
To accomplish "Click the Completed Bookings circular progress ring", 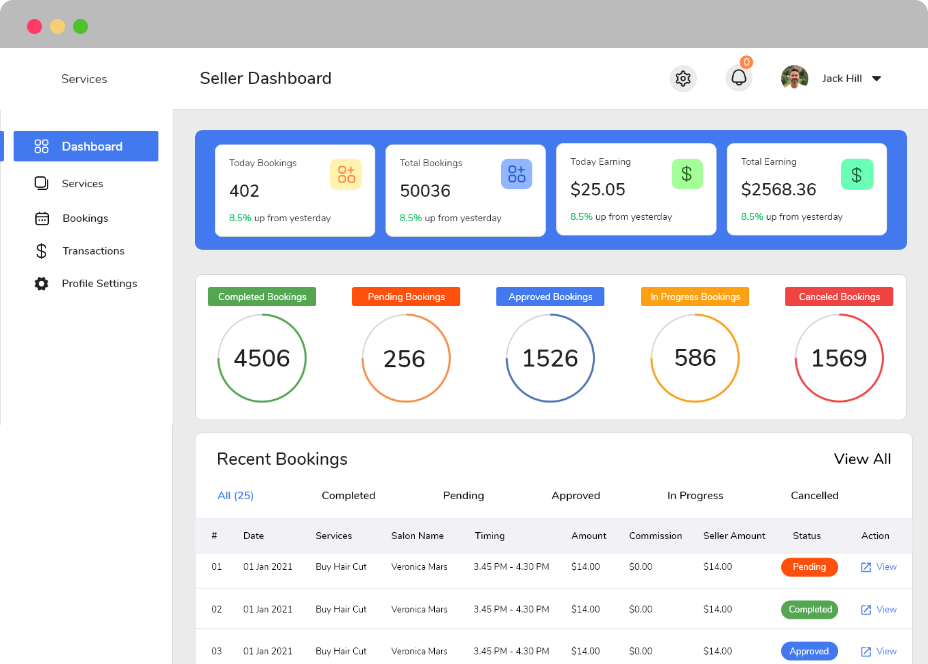I will click(x=262, y=358).
